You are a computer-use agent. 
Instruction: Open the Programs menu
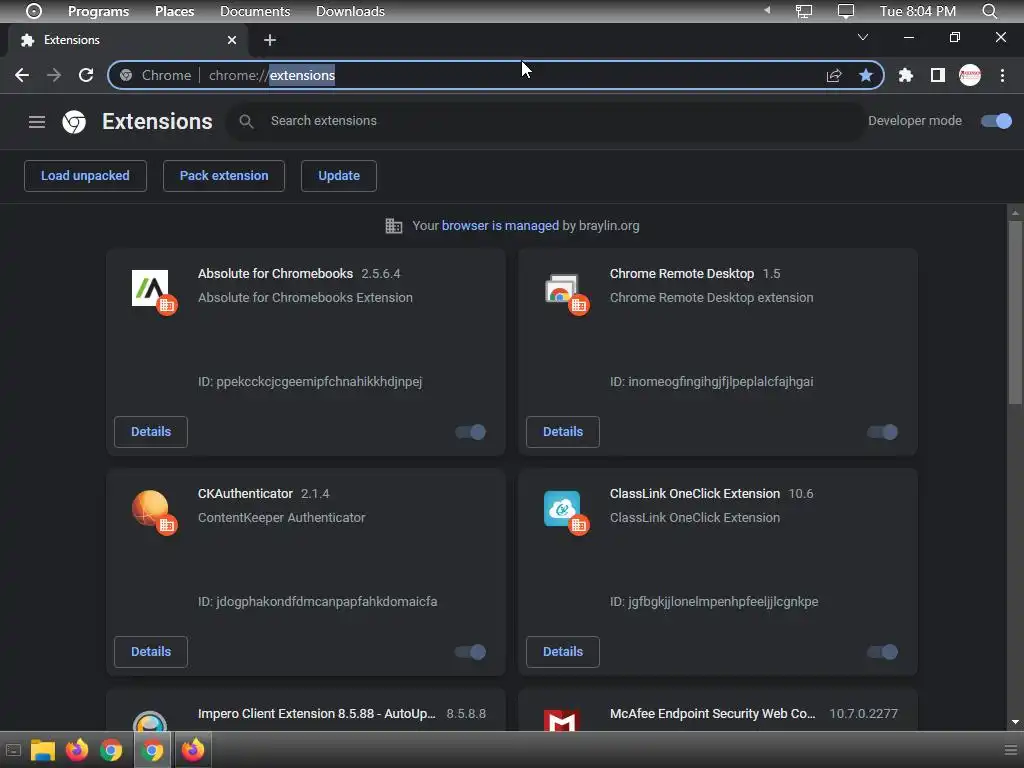[x=99, y=11]
